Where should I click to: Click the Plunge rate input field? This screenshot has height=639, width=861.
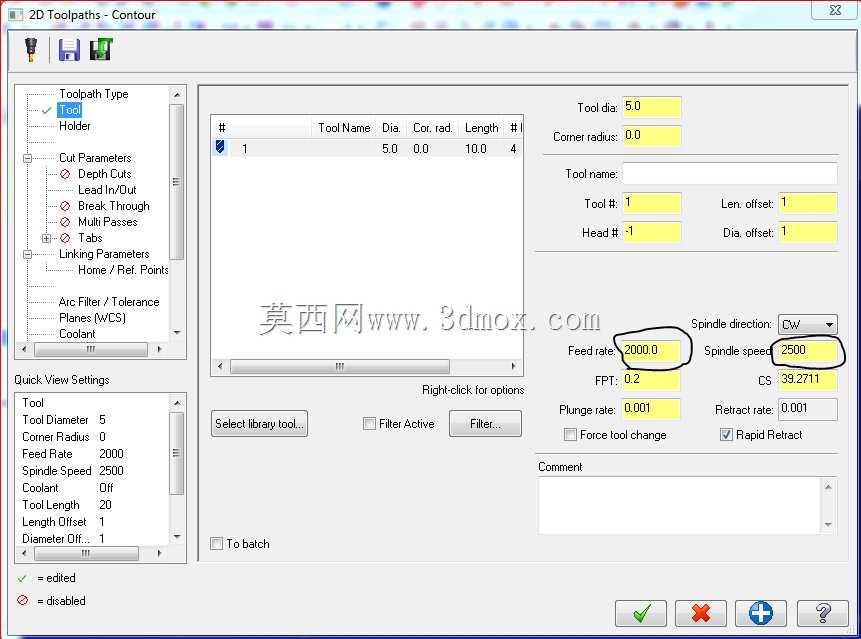point(652,409)
